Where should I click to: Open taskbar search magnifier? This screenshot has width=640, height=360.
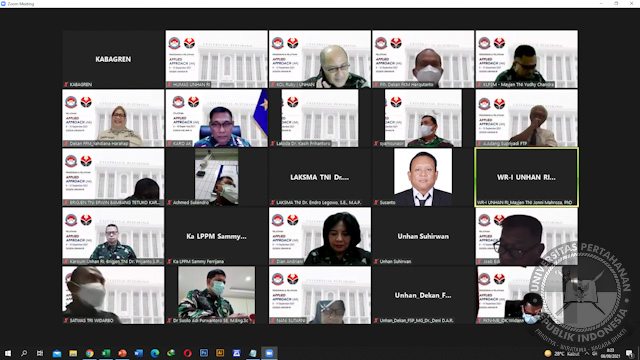(x=24, y=353)
